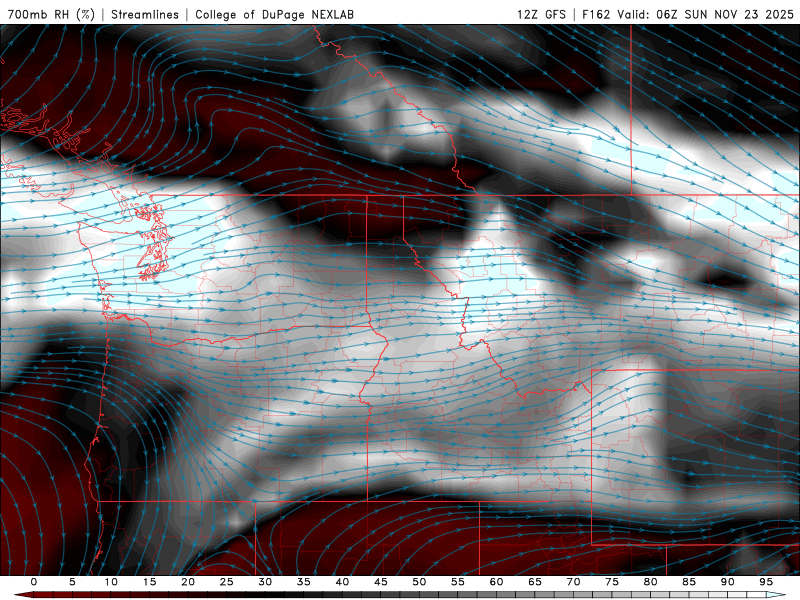Click "College of DuPage NEXLAB" header text

[274, 14]
